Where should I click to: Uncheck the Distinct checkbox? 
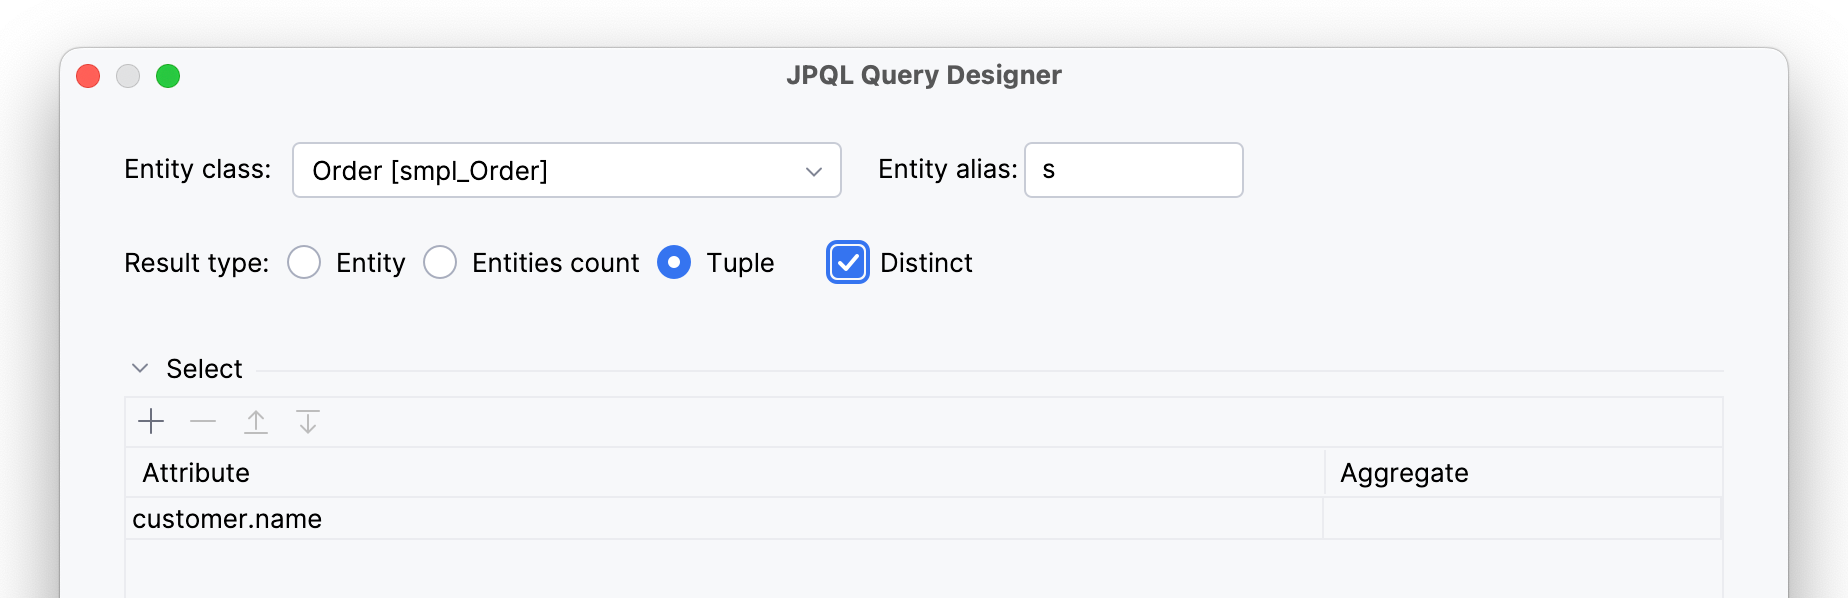[x=848, y=263]
